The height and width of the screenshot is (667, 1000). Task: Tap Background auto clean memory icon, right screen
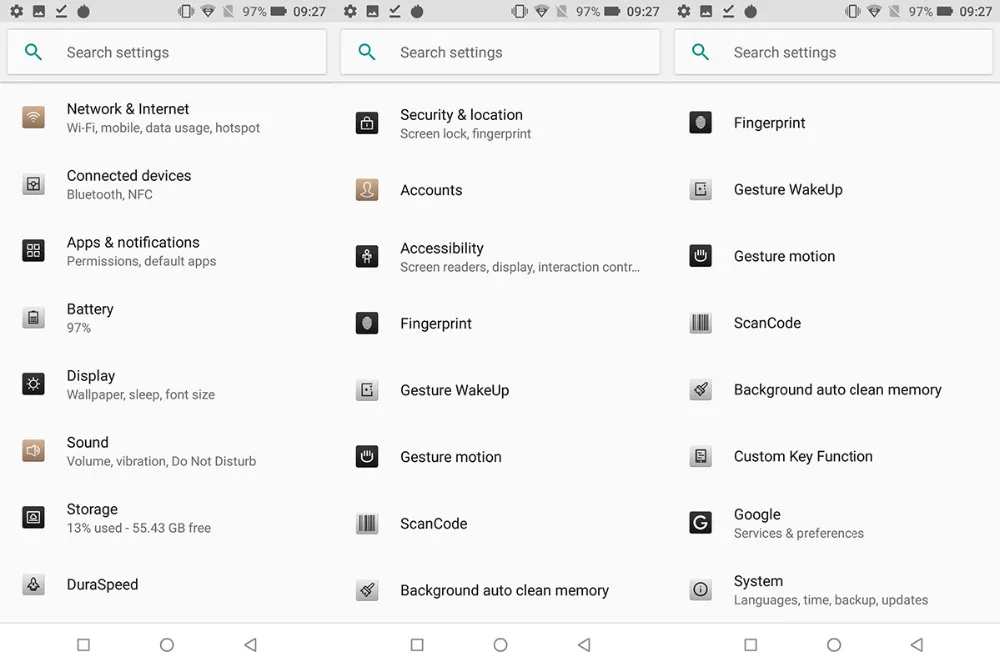pyautogui.click(x=700, y=389)
